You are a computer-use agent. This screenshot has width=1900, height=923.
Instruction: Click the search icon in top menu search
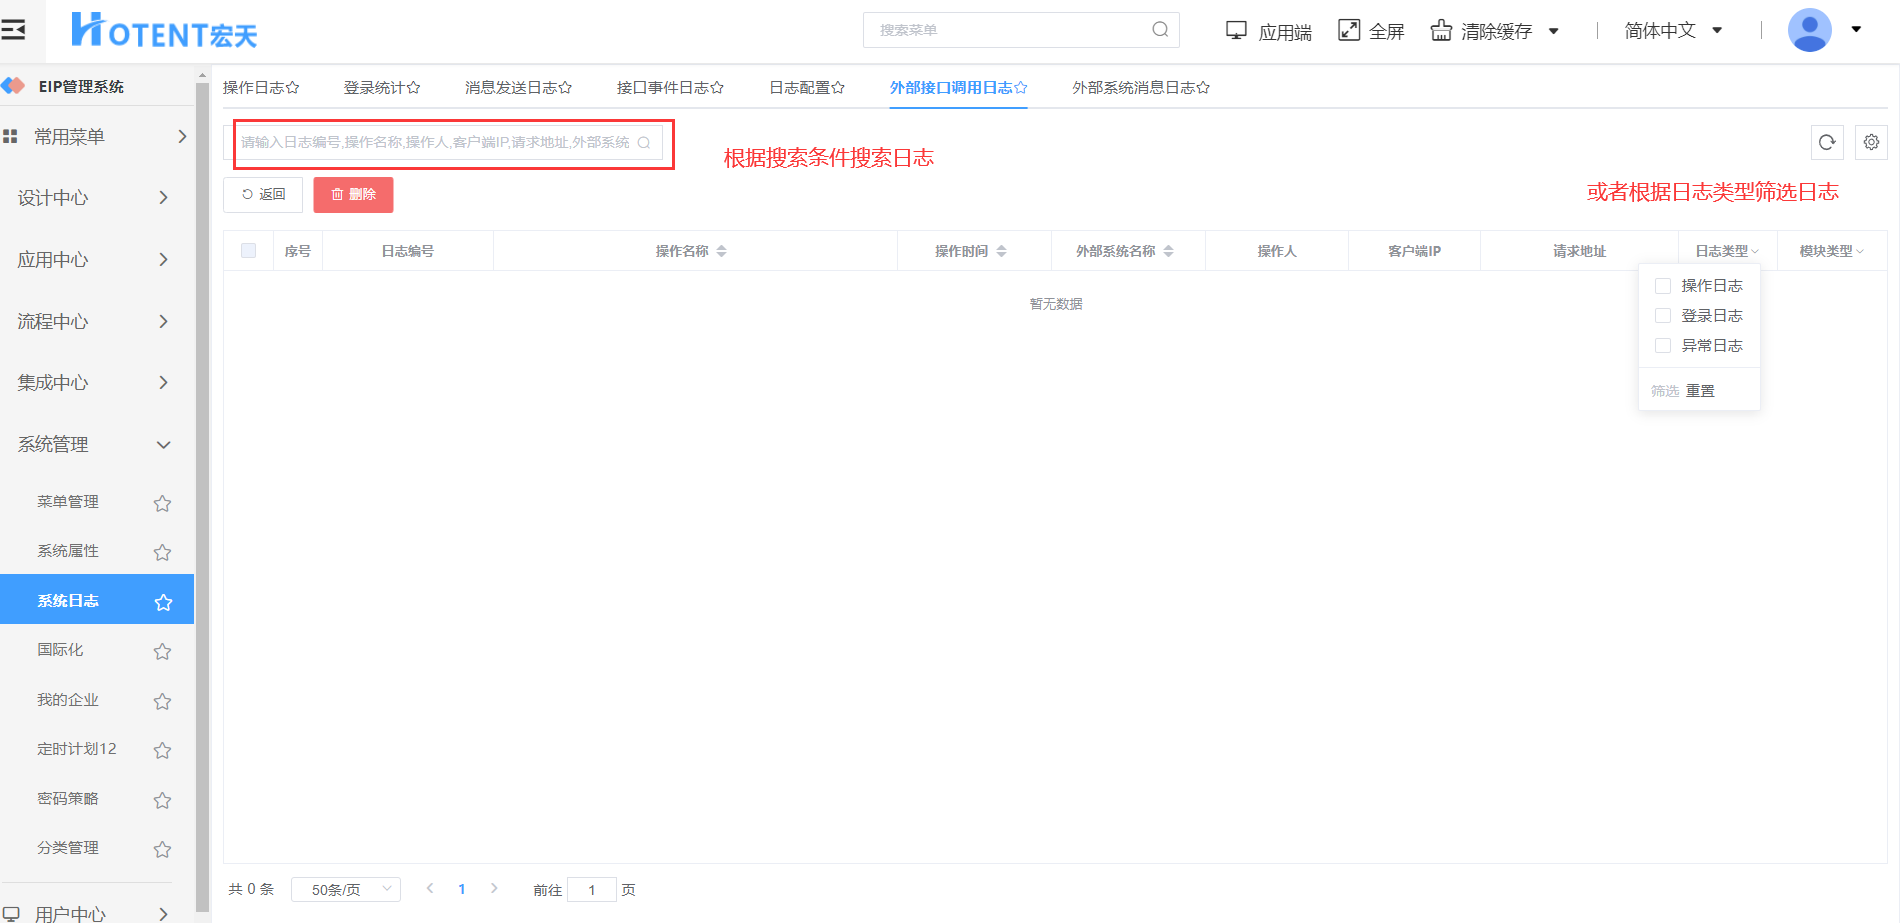(1160, 30)
